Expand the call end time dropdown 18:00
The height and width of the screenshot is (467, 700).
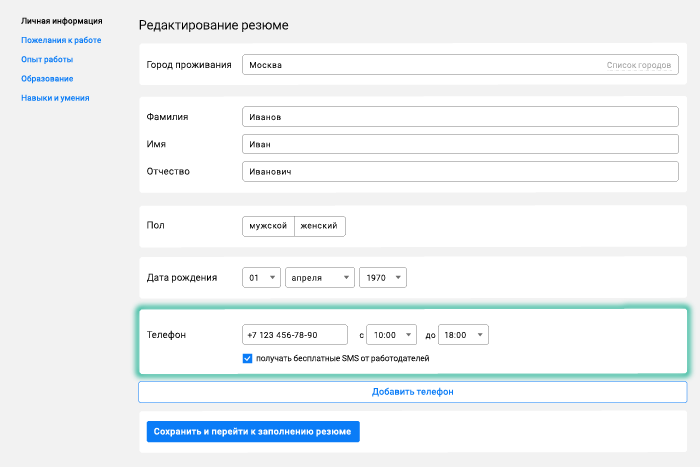pyautogui.click(x=465, y=335)
